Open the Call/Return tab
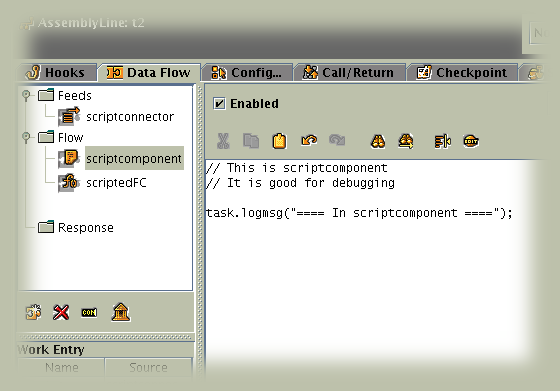Image resolution: width=560 pixels, height=391 pixels. (x=349, y=72)
